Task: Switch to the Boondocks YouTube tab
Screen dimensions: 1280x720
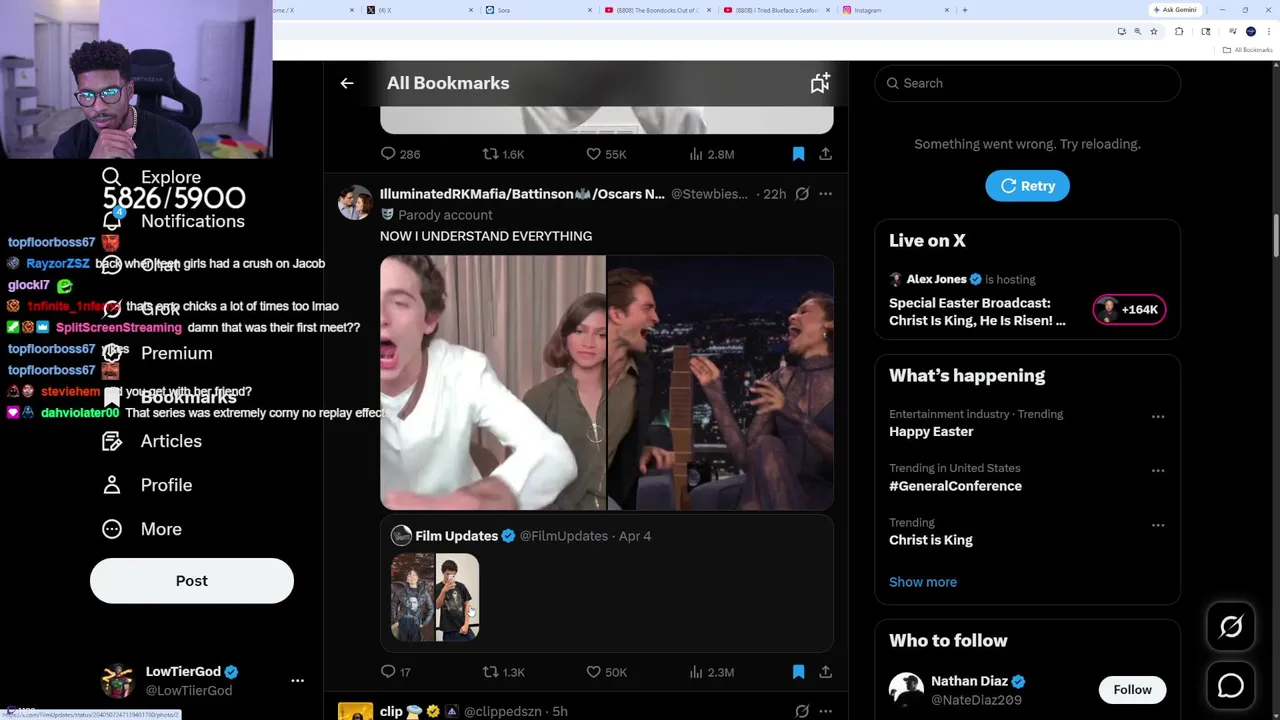Action: 656,10
